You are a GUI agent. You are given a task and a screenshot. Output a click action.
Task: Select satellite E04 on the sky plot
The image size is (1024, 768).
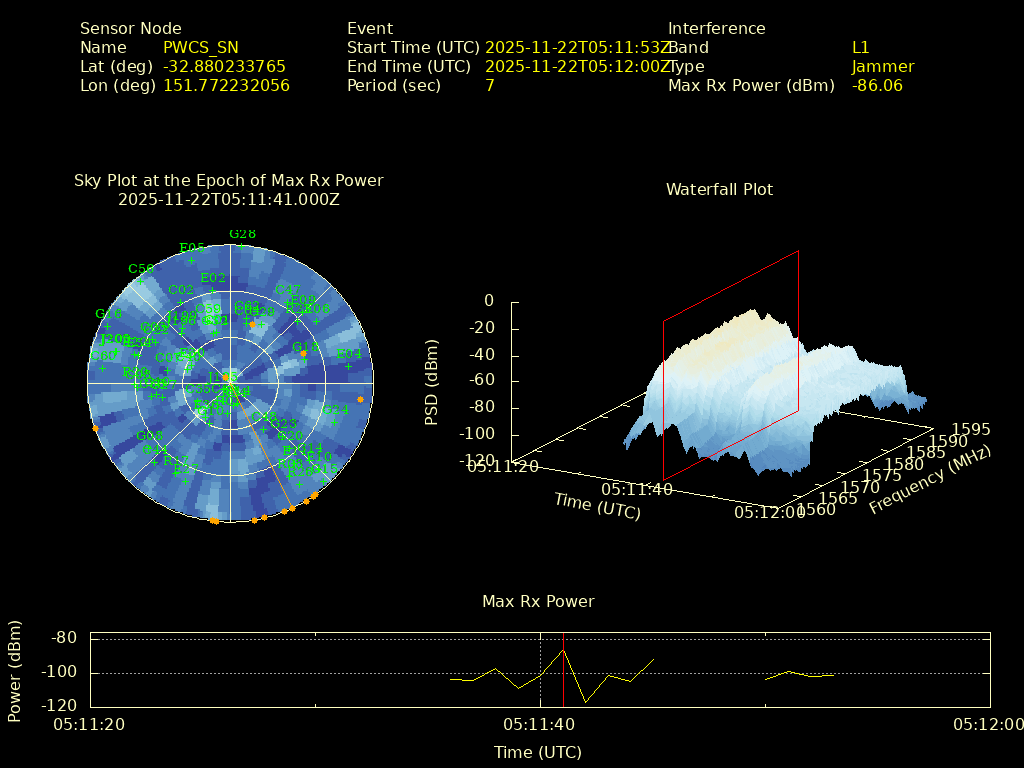click(x=348, y=366)
